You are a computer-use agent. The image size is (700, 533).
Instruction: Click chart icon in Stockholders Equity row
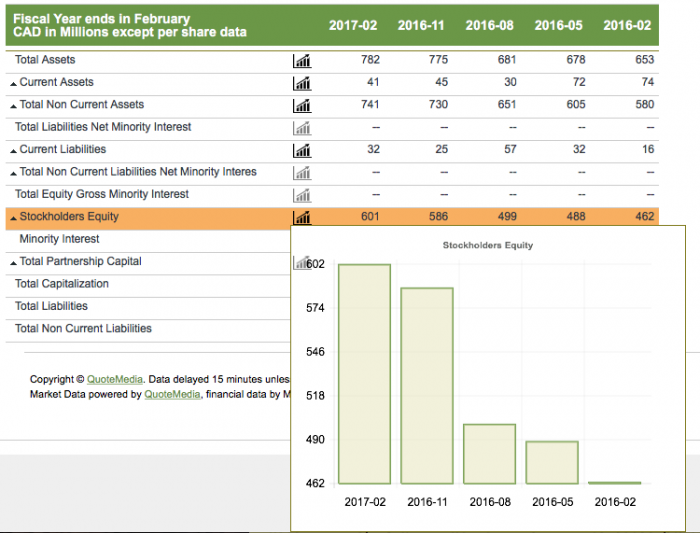coord(301,217)
